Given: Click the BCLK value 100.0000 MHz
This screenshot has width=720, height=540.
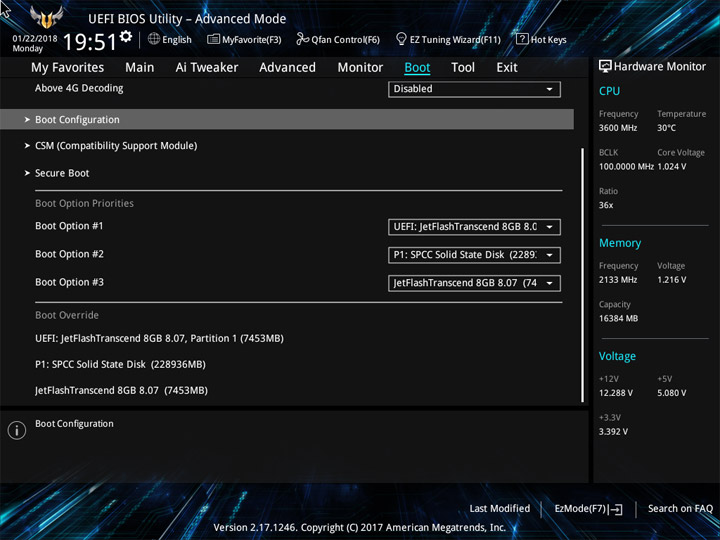Looking at the screenshot, I should pyautogui.click(x=626, y=167).
